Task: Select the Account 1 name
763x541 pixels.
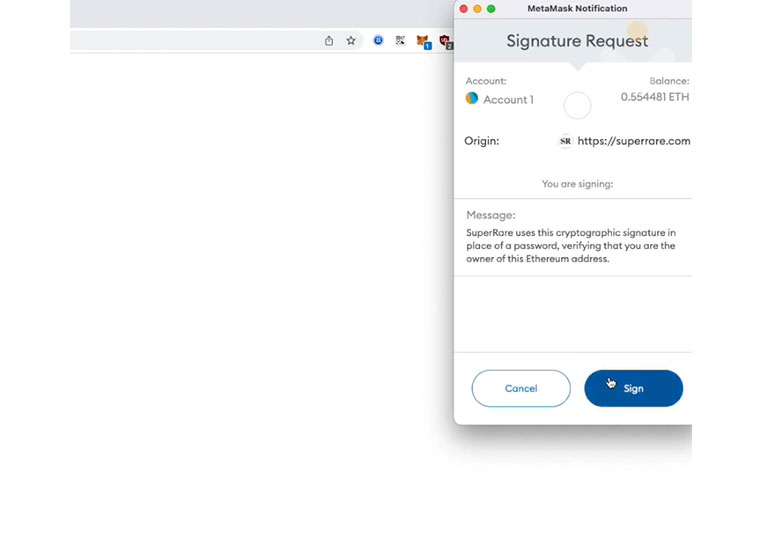Action: pyautogui.click(x=509, y=100)
